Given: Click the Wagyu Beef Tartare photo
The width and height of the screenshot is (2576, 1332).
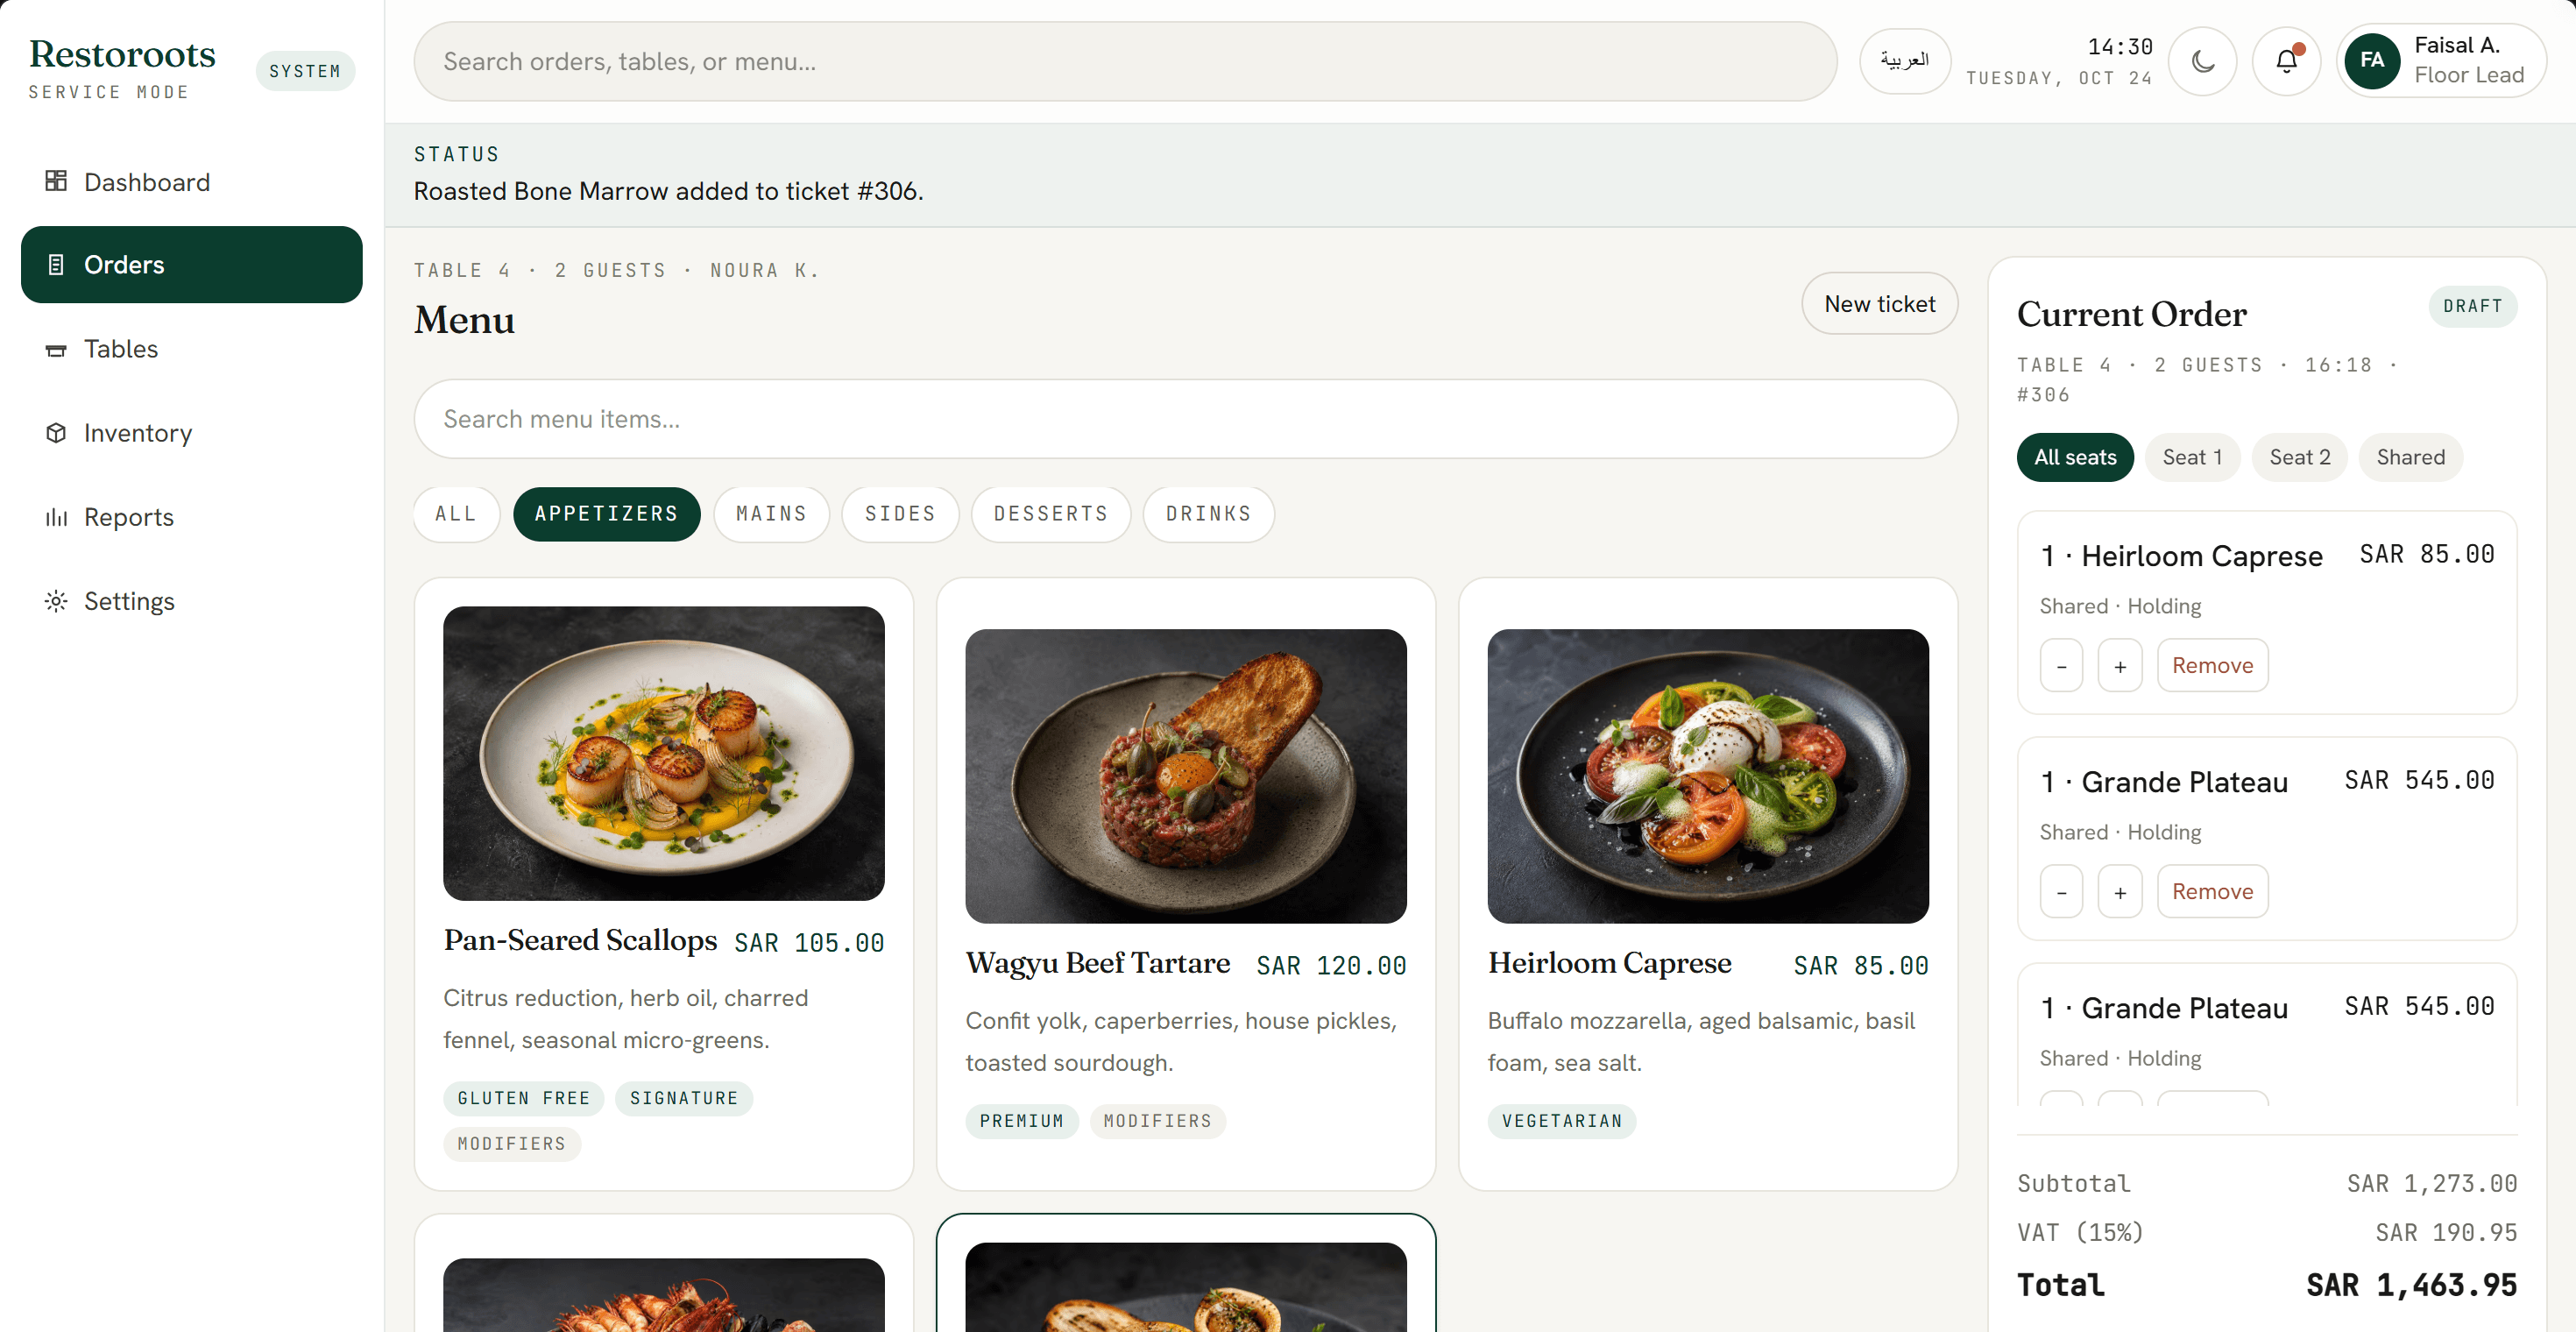Looking at the screenshot, I should (x=1185, y=776).
